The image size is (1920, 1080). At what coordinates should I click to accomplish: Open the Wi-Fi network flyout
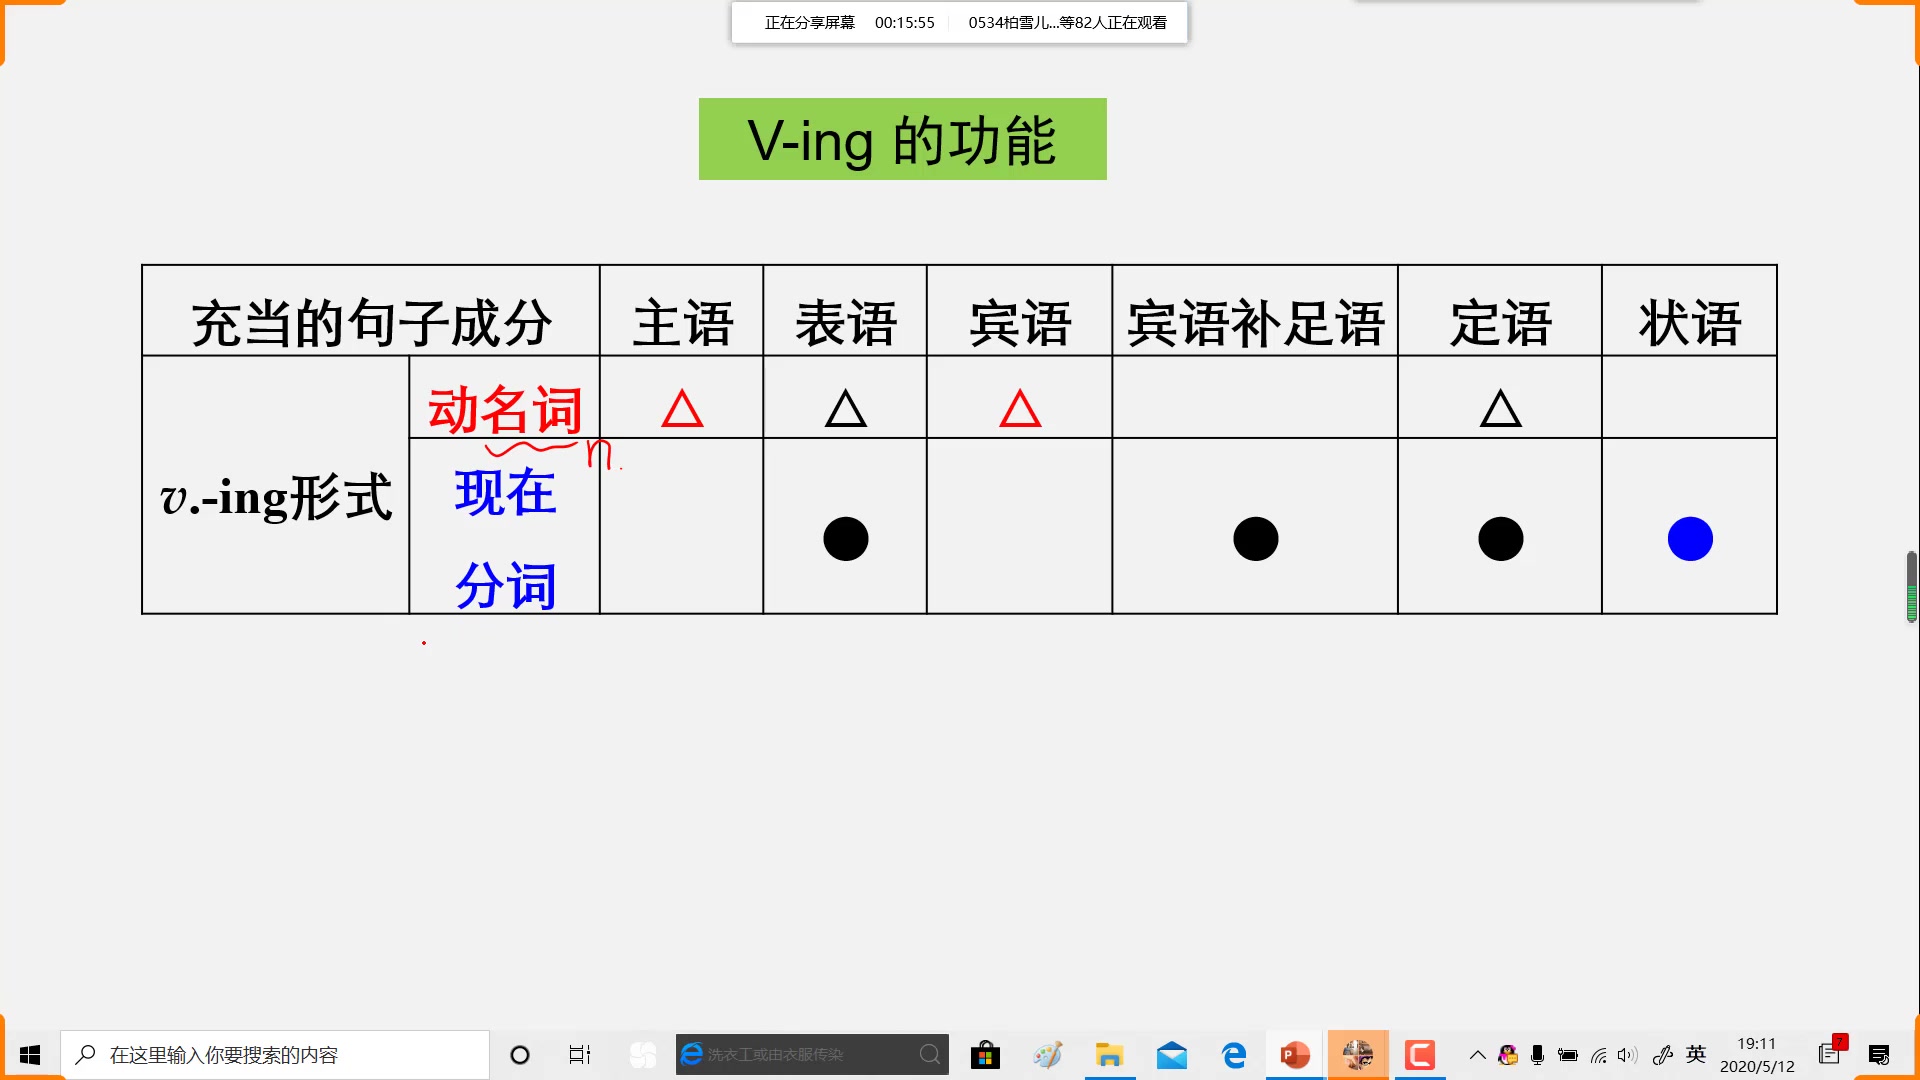coord(1598,1055)
